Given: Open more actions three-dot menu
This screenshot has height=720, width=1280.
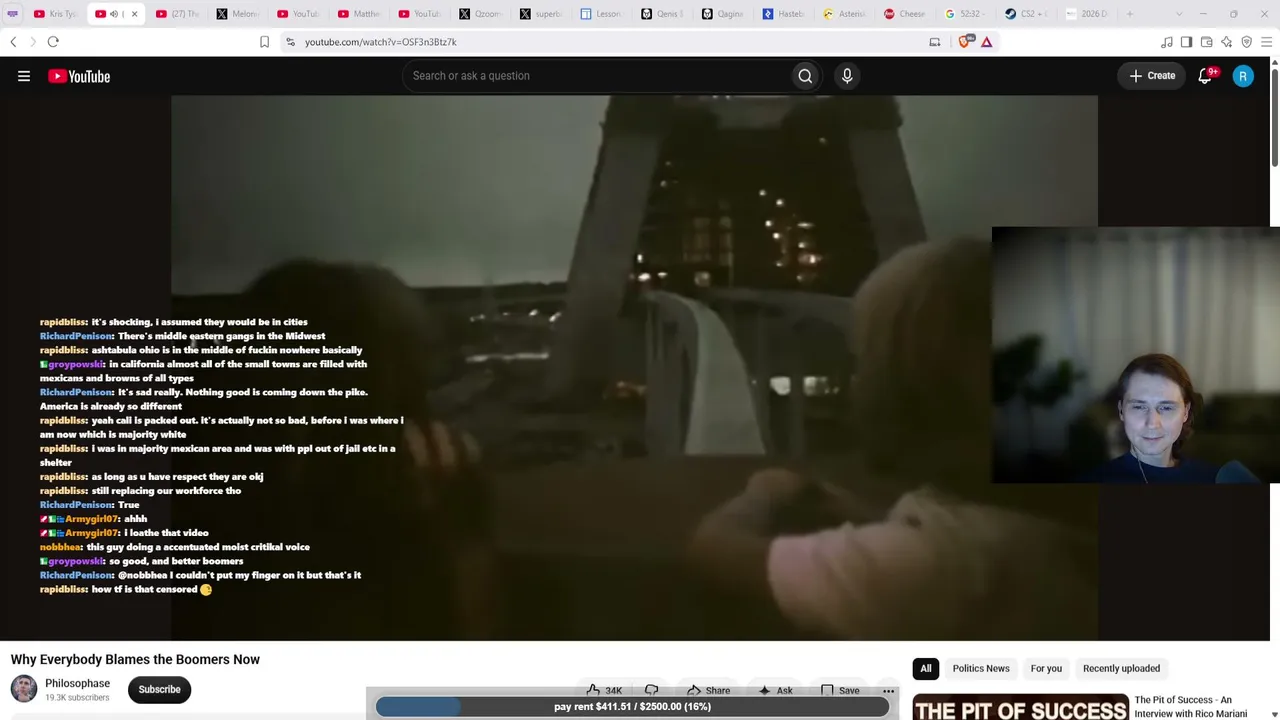Looking at the screenshot, I should (888, 690).
